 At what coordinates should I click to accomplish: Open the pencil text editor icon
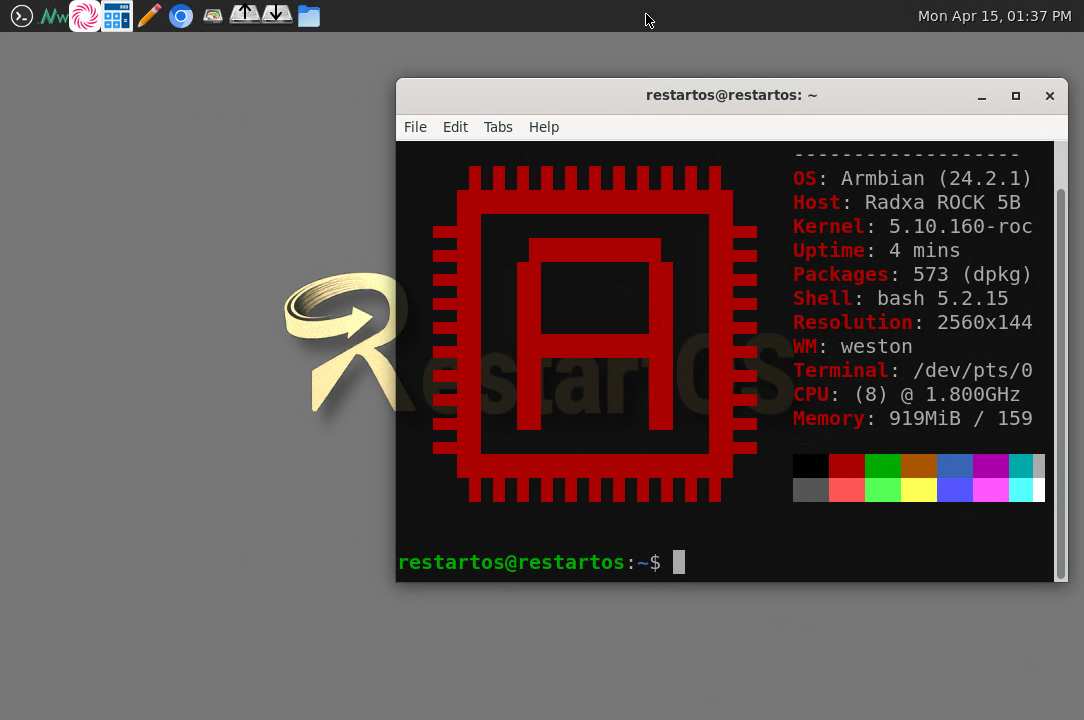[149, 16]
